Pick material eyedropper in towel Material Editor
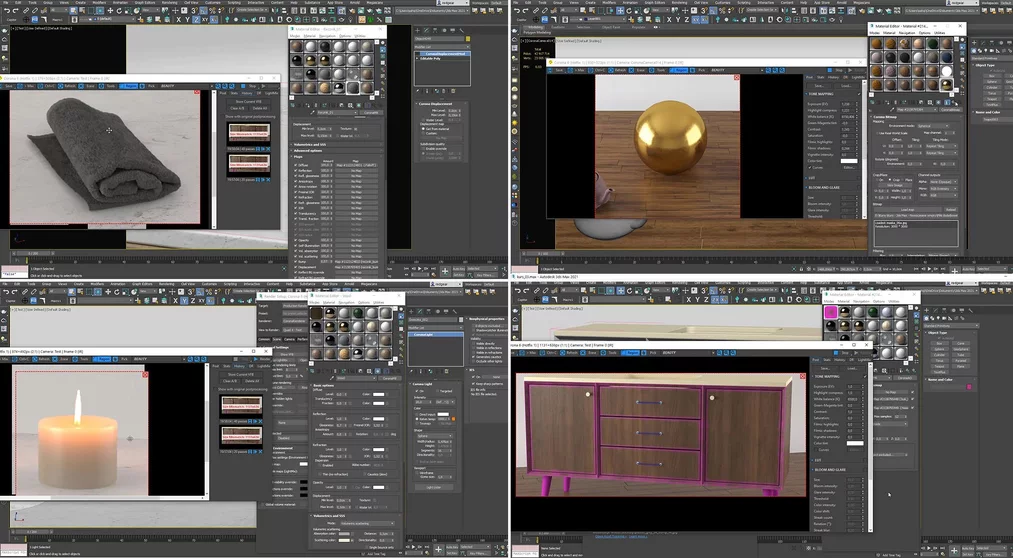 (313, 112)
